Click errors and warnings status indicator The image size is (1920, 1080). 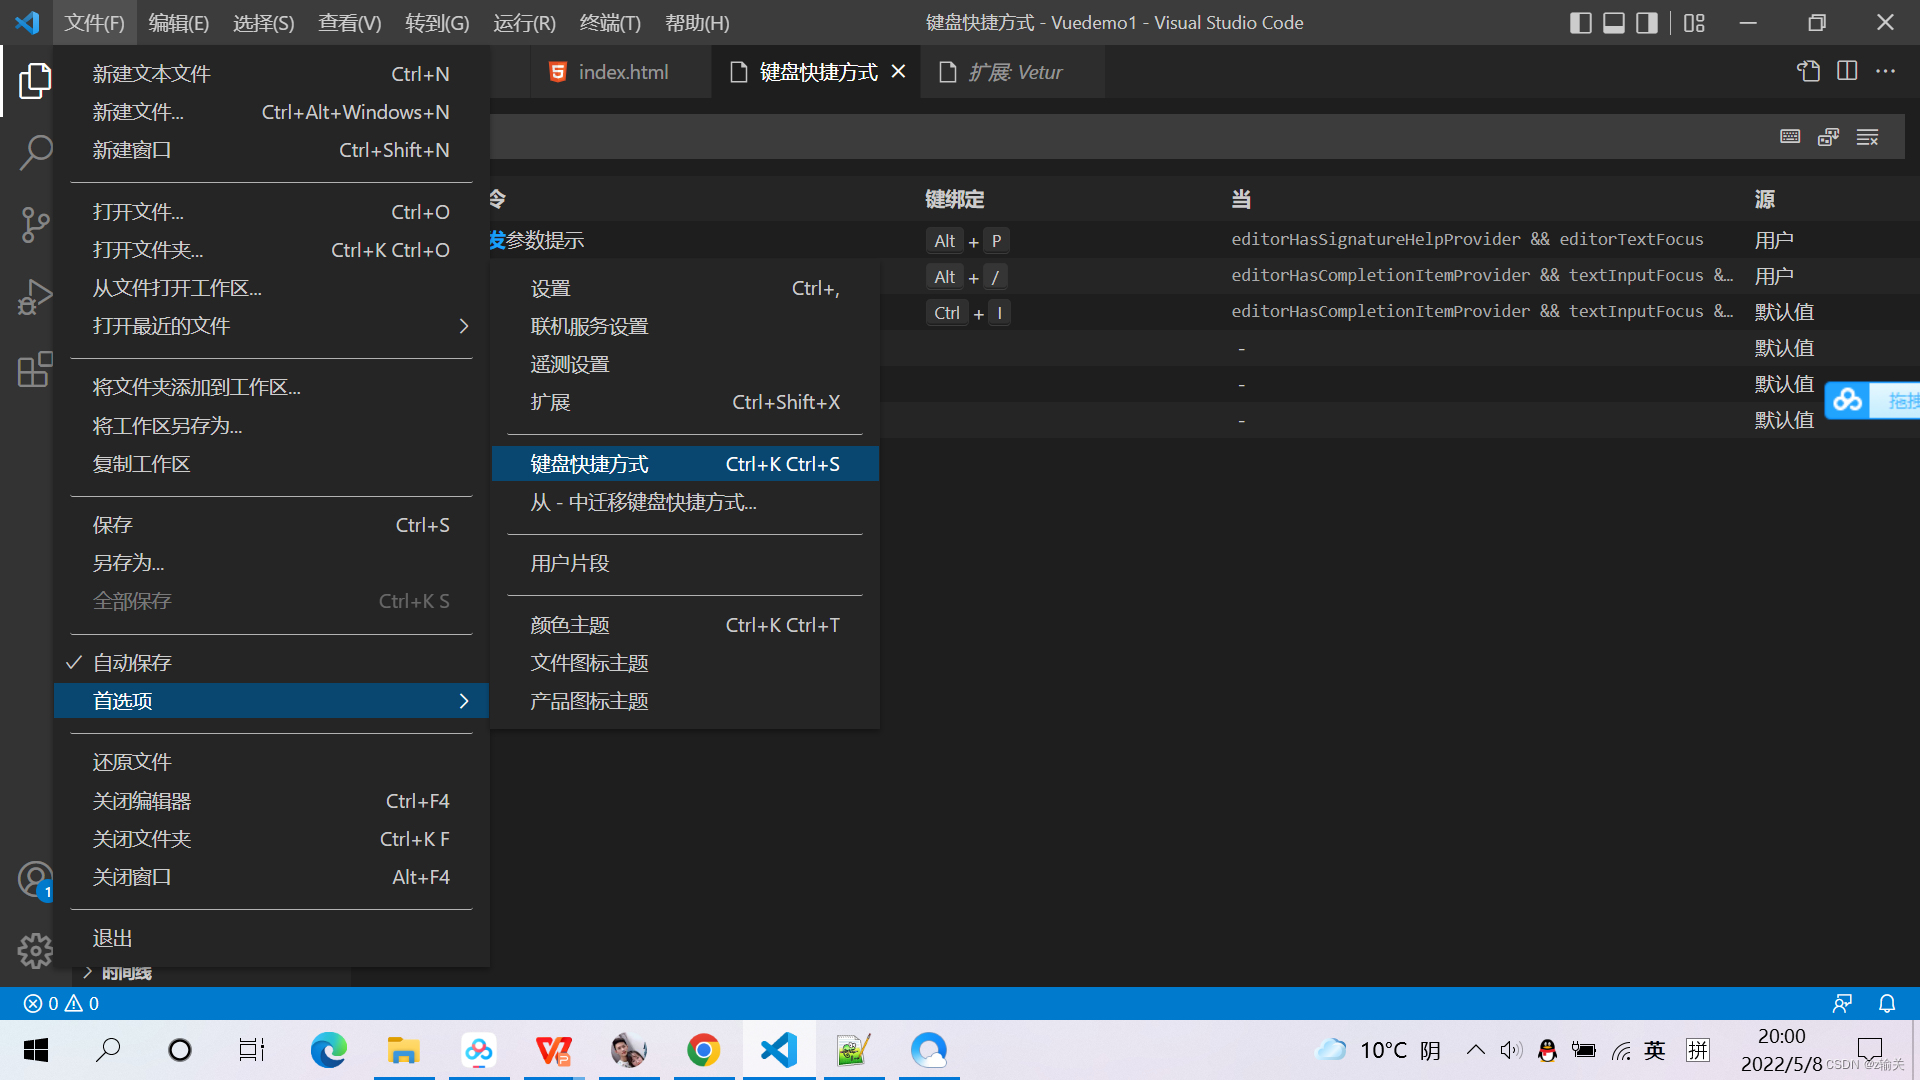[x=61, y=1003]
